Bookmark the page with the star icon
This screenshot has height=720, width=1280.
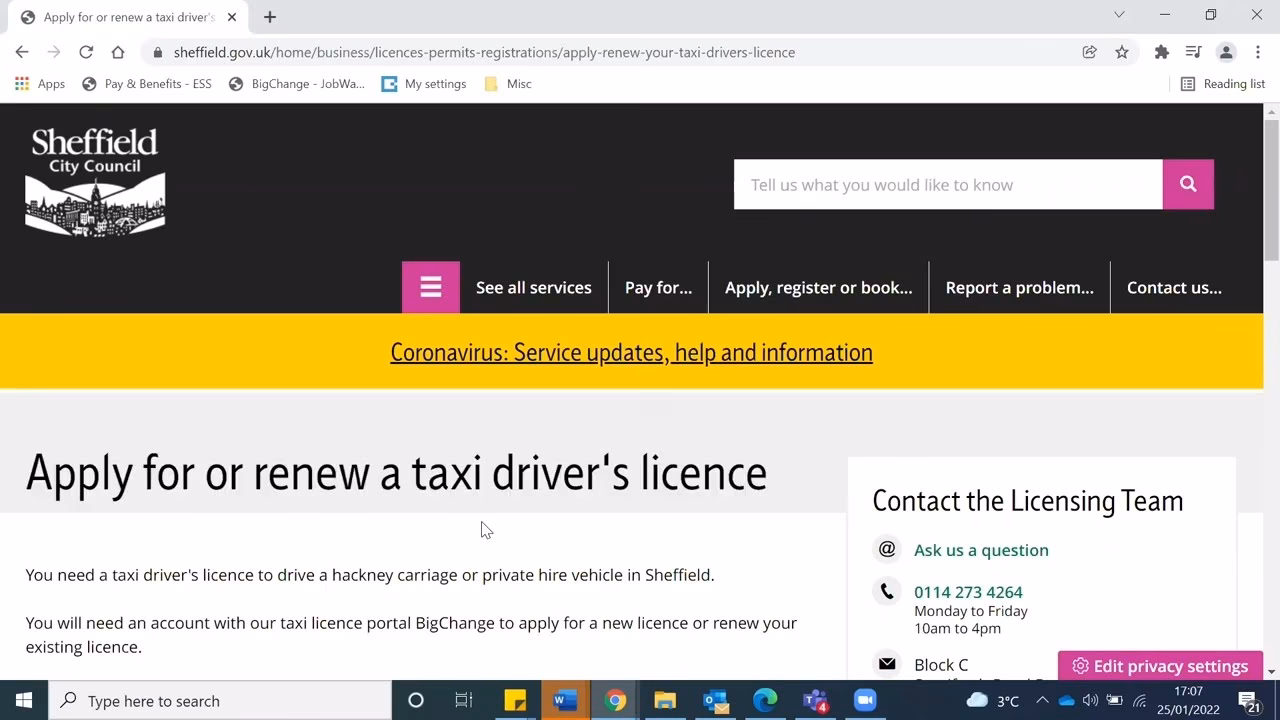[x=1122, y=52]
